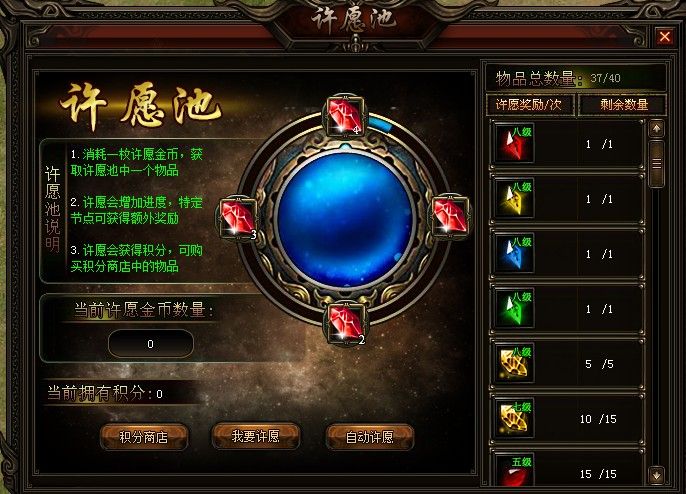Click the 我要许愿 make a wish button

(x=256, y=436)
